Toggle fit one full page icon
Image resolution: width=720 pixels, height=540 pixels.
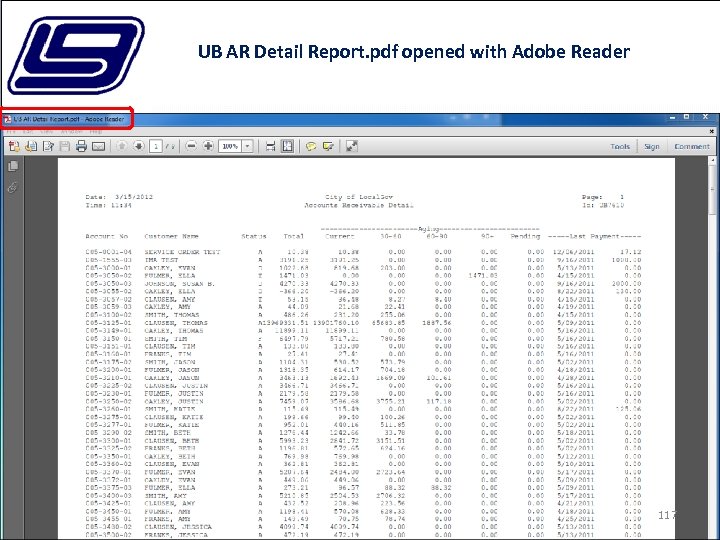tap(287, 146)
